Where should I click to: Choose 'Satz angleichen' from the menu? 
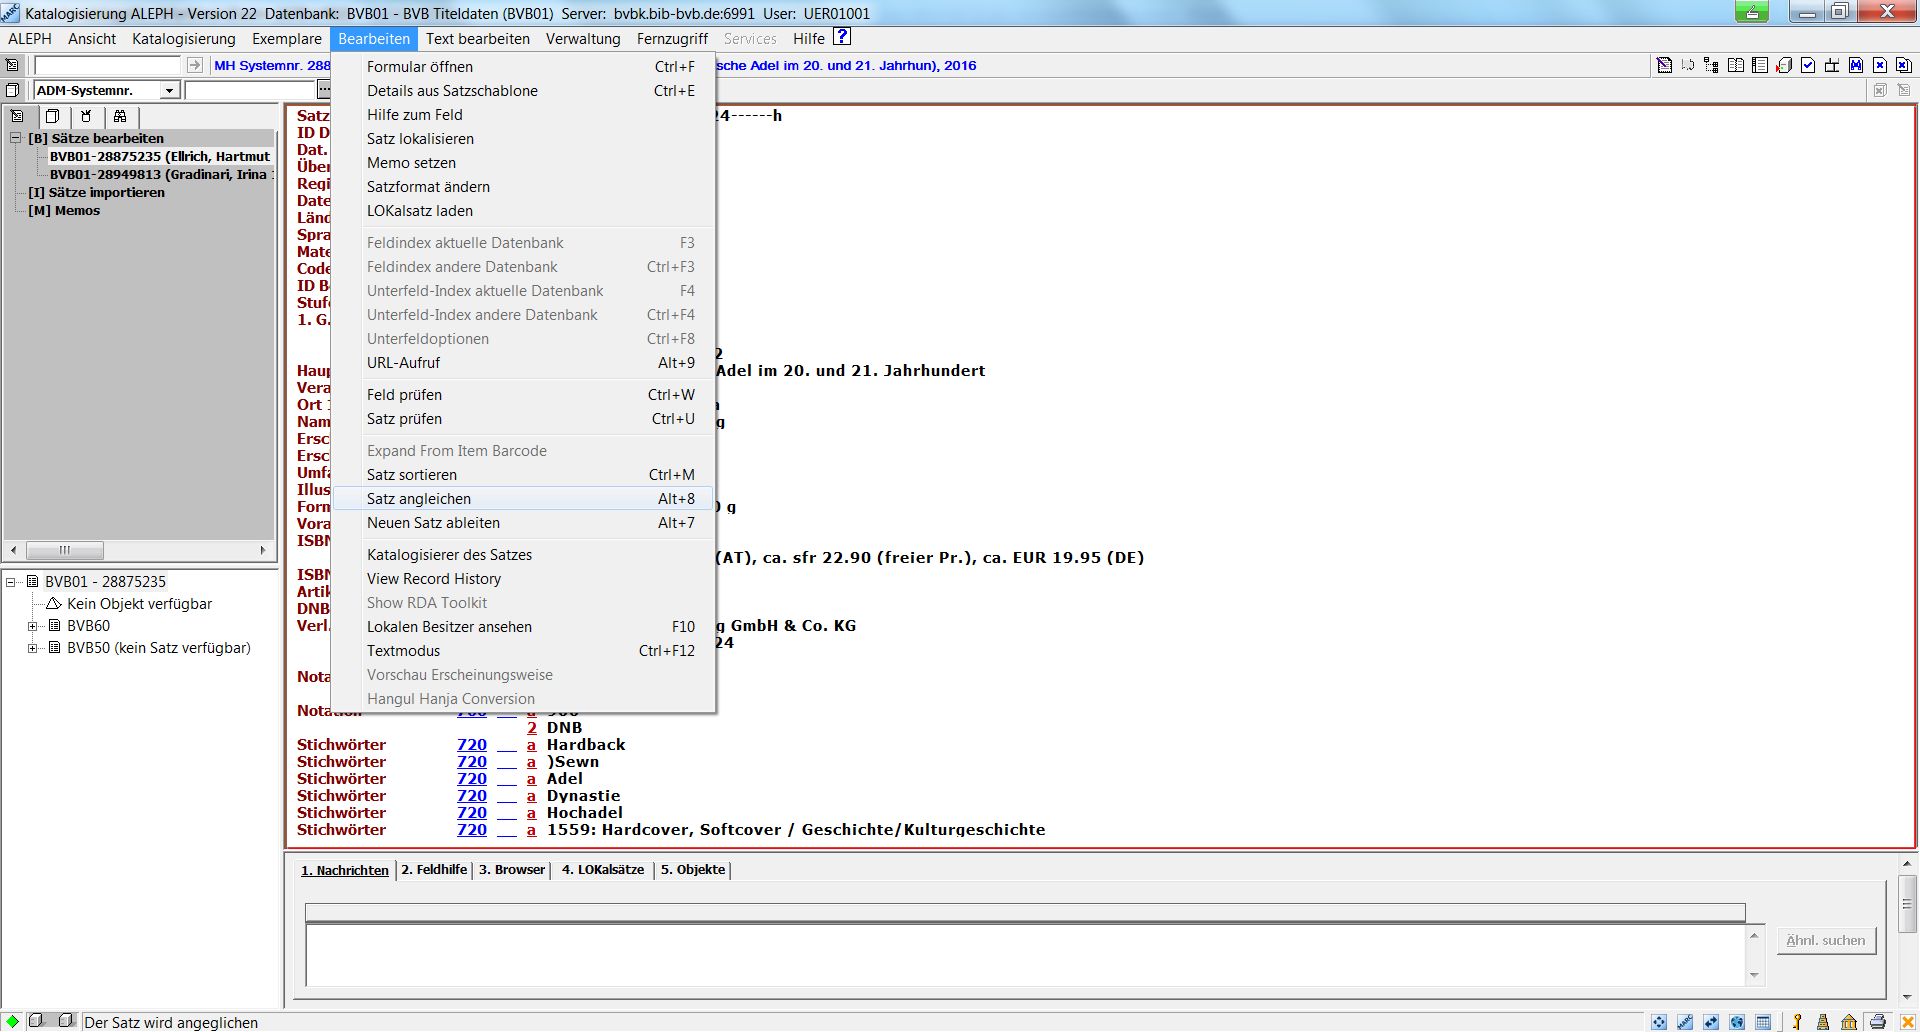(419, 499)
